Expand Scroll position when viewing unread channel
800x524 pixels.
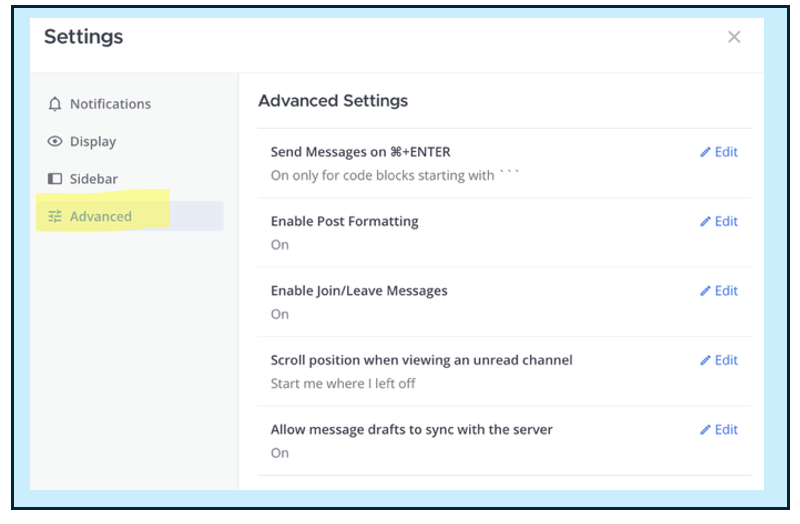point(421,360)
